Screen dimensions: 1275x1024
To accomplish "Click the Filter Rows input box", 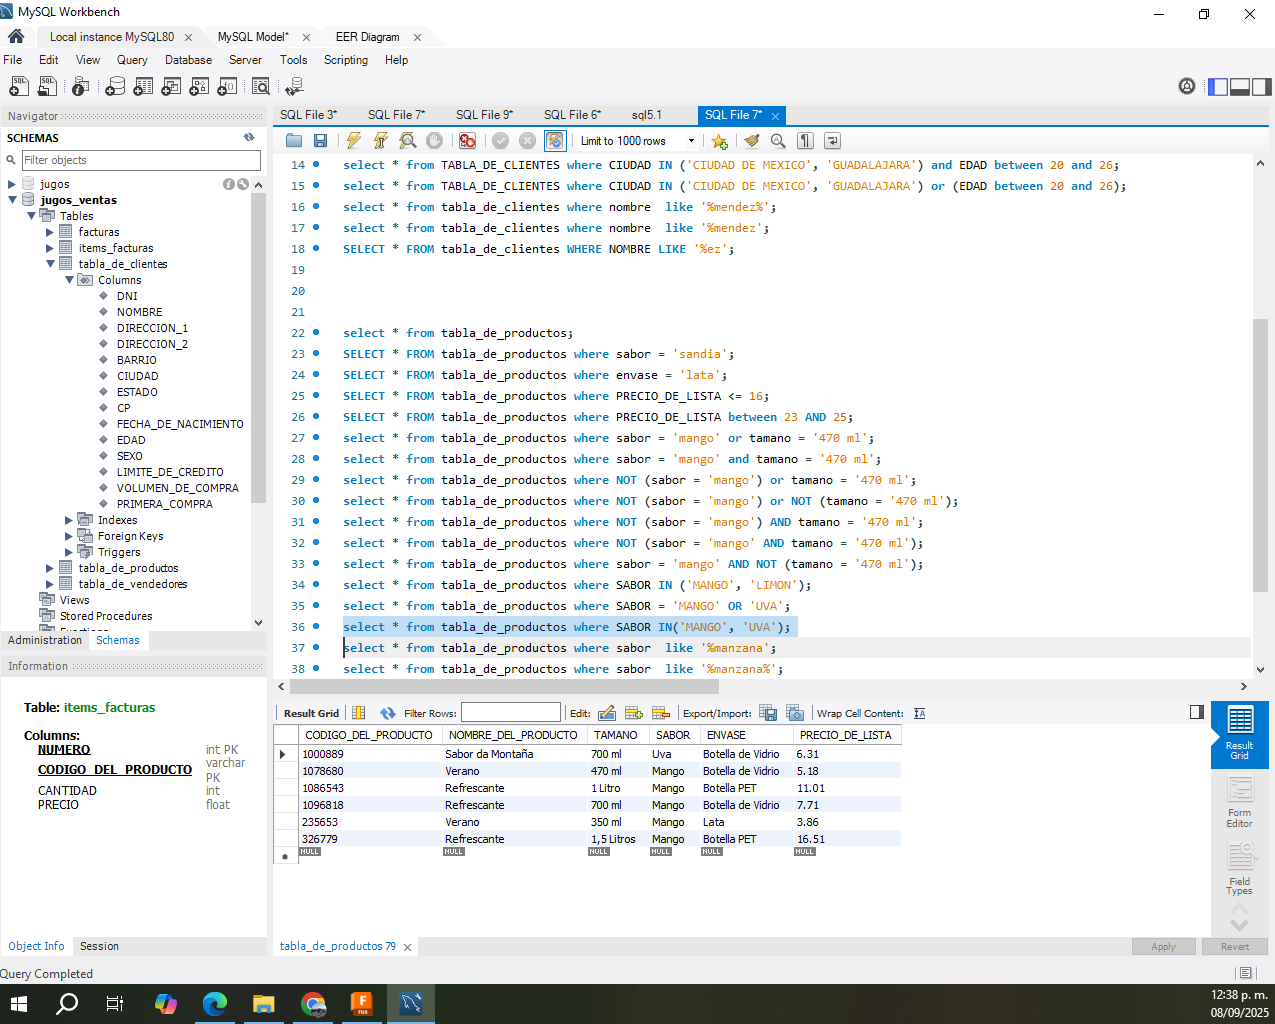I will (510, 713).
